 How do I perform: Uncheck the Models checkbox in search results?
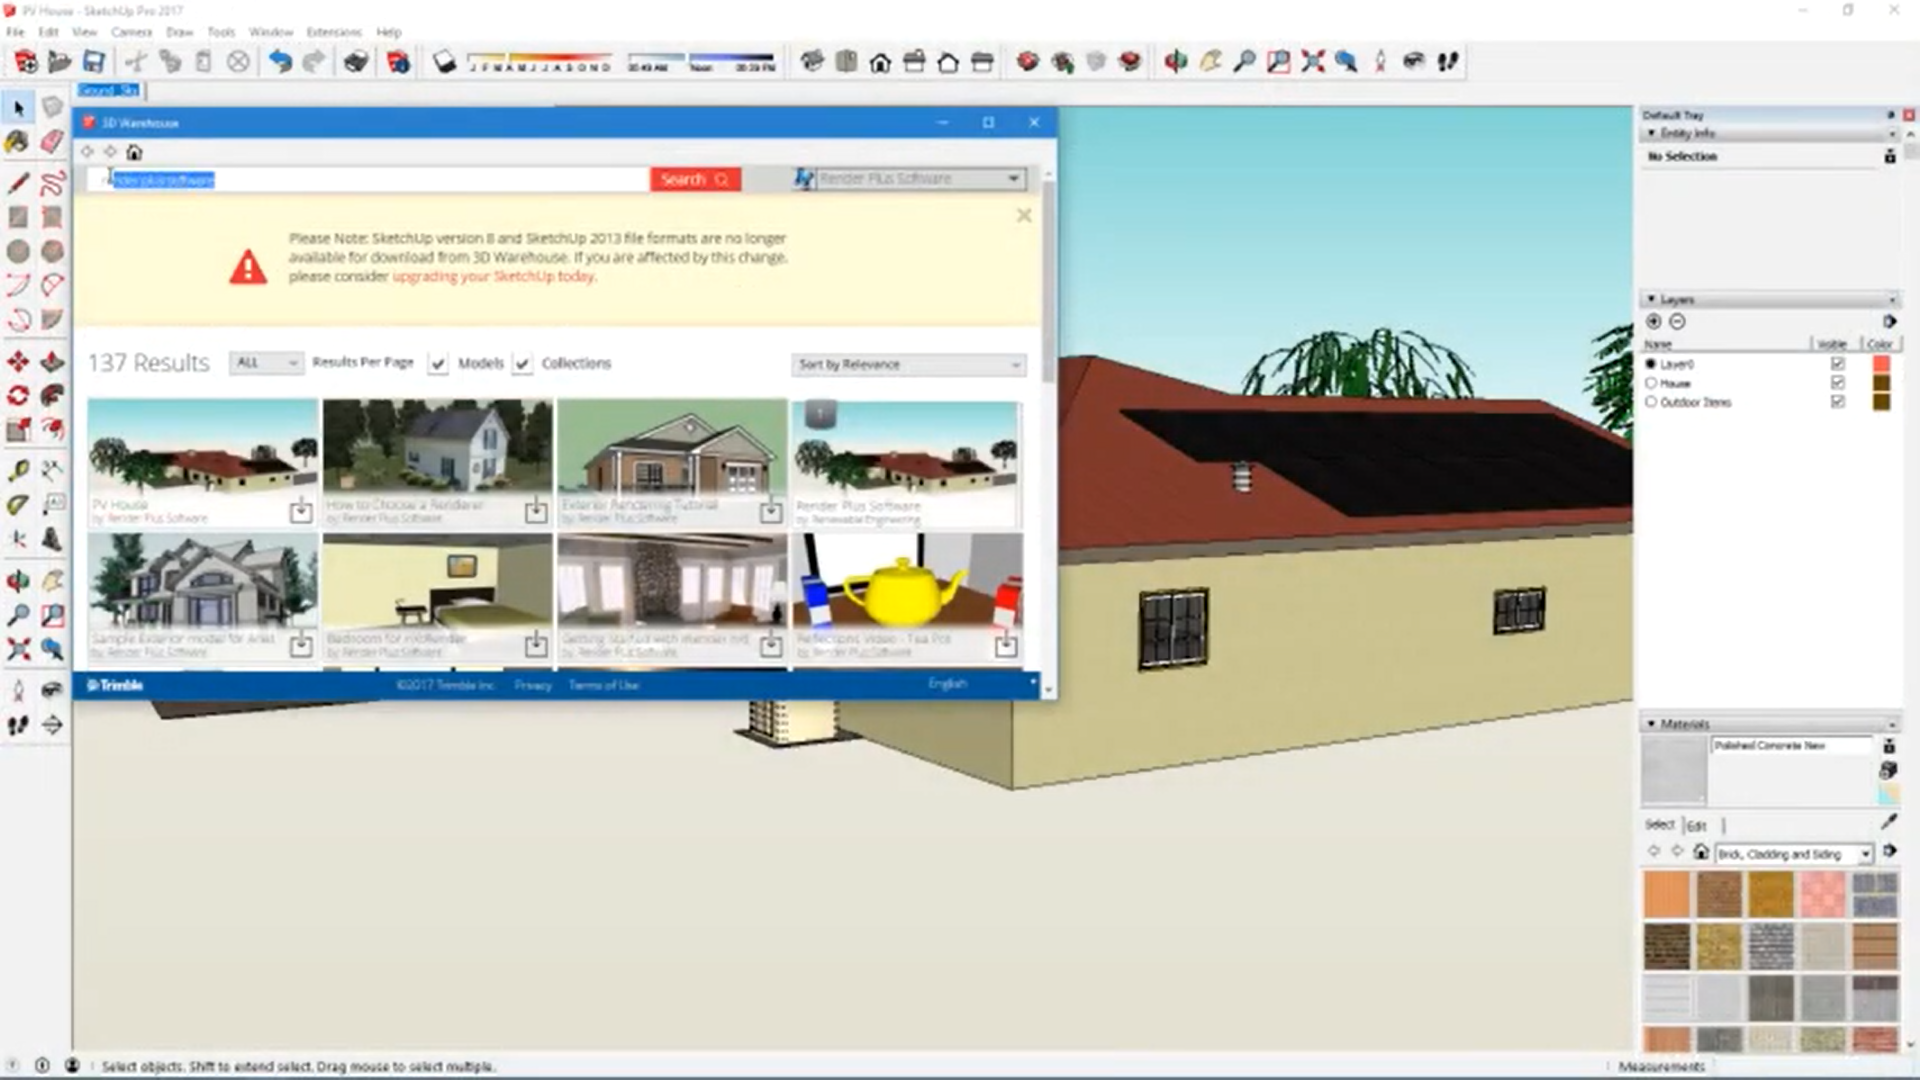[437, 364]
